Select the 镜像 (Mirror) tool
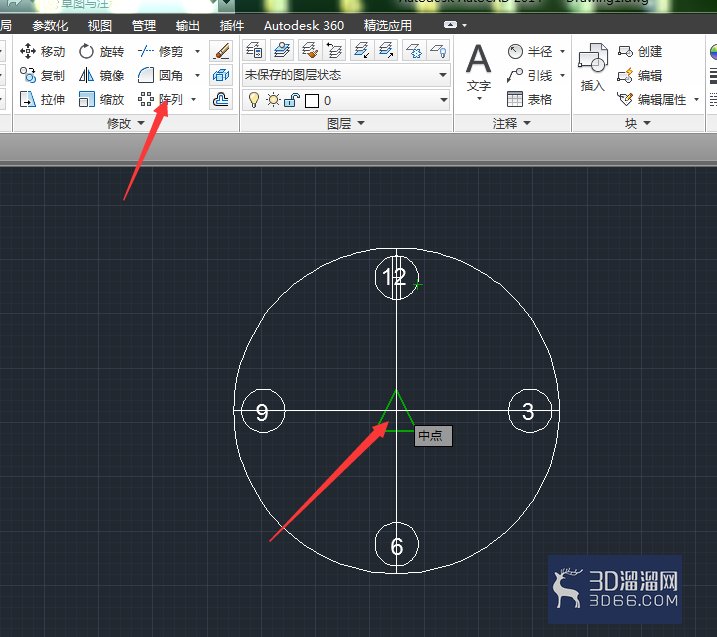717x637 pixels. tap(101, 75)
